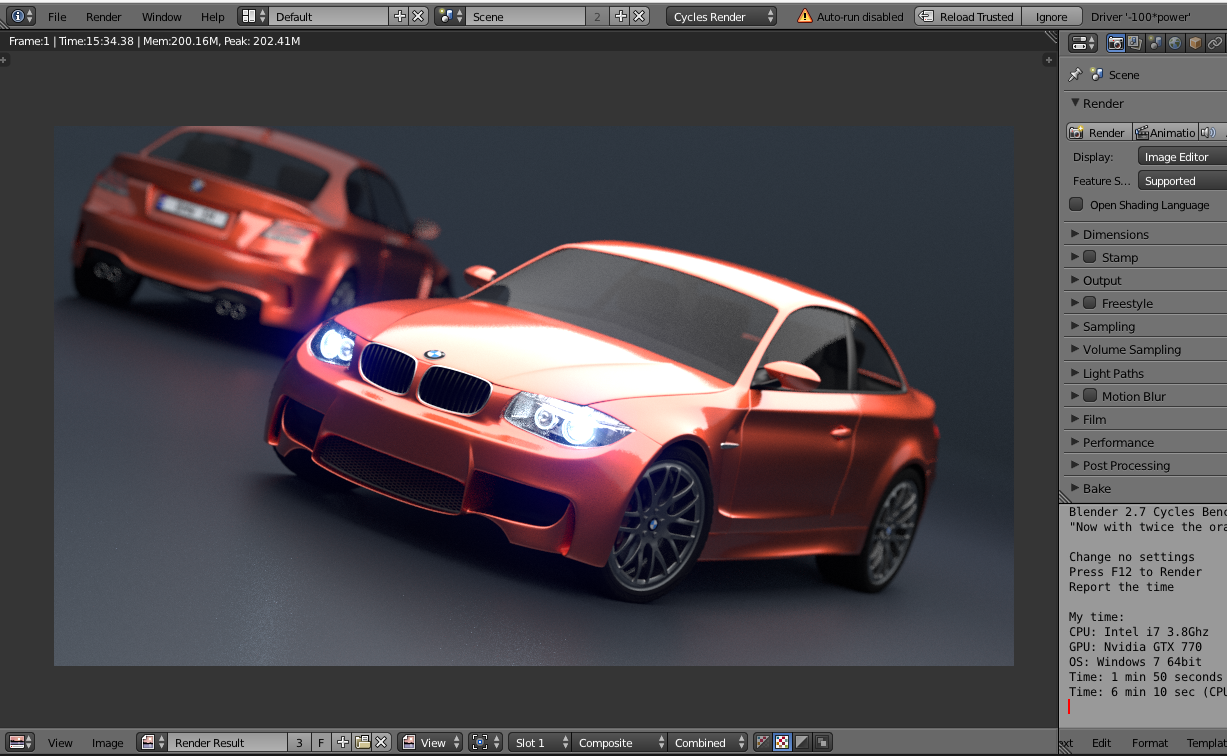Open the Render menu in top bar

[x=104, y=16]
